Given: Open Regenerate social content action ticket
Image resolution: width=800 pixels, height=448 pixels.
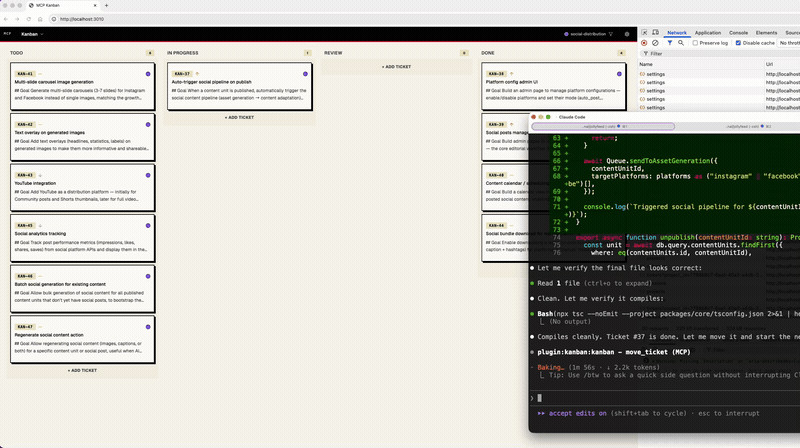Looking at the screenshot, I should click(83, 339).
